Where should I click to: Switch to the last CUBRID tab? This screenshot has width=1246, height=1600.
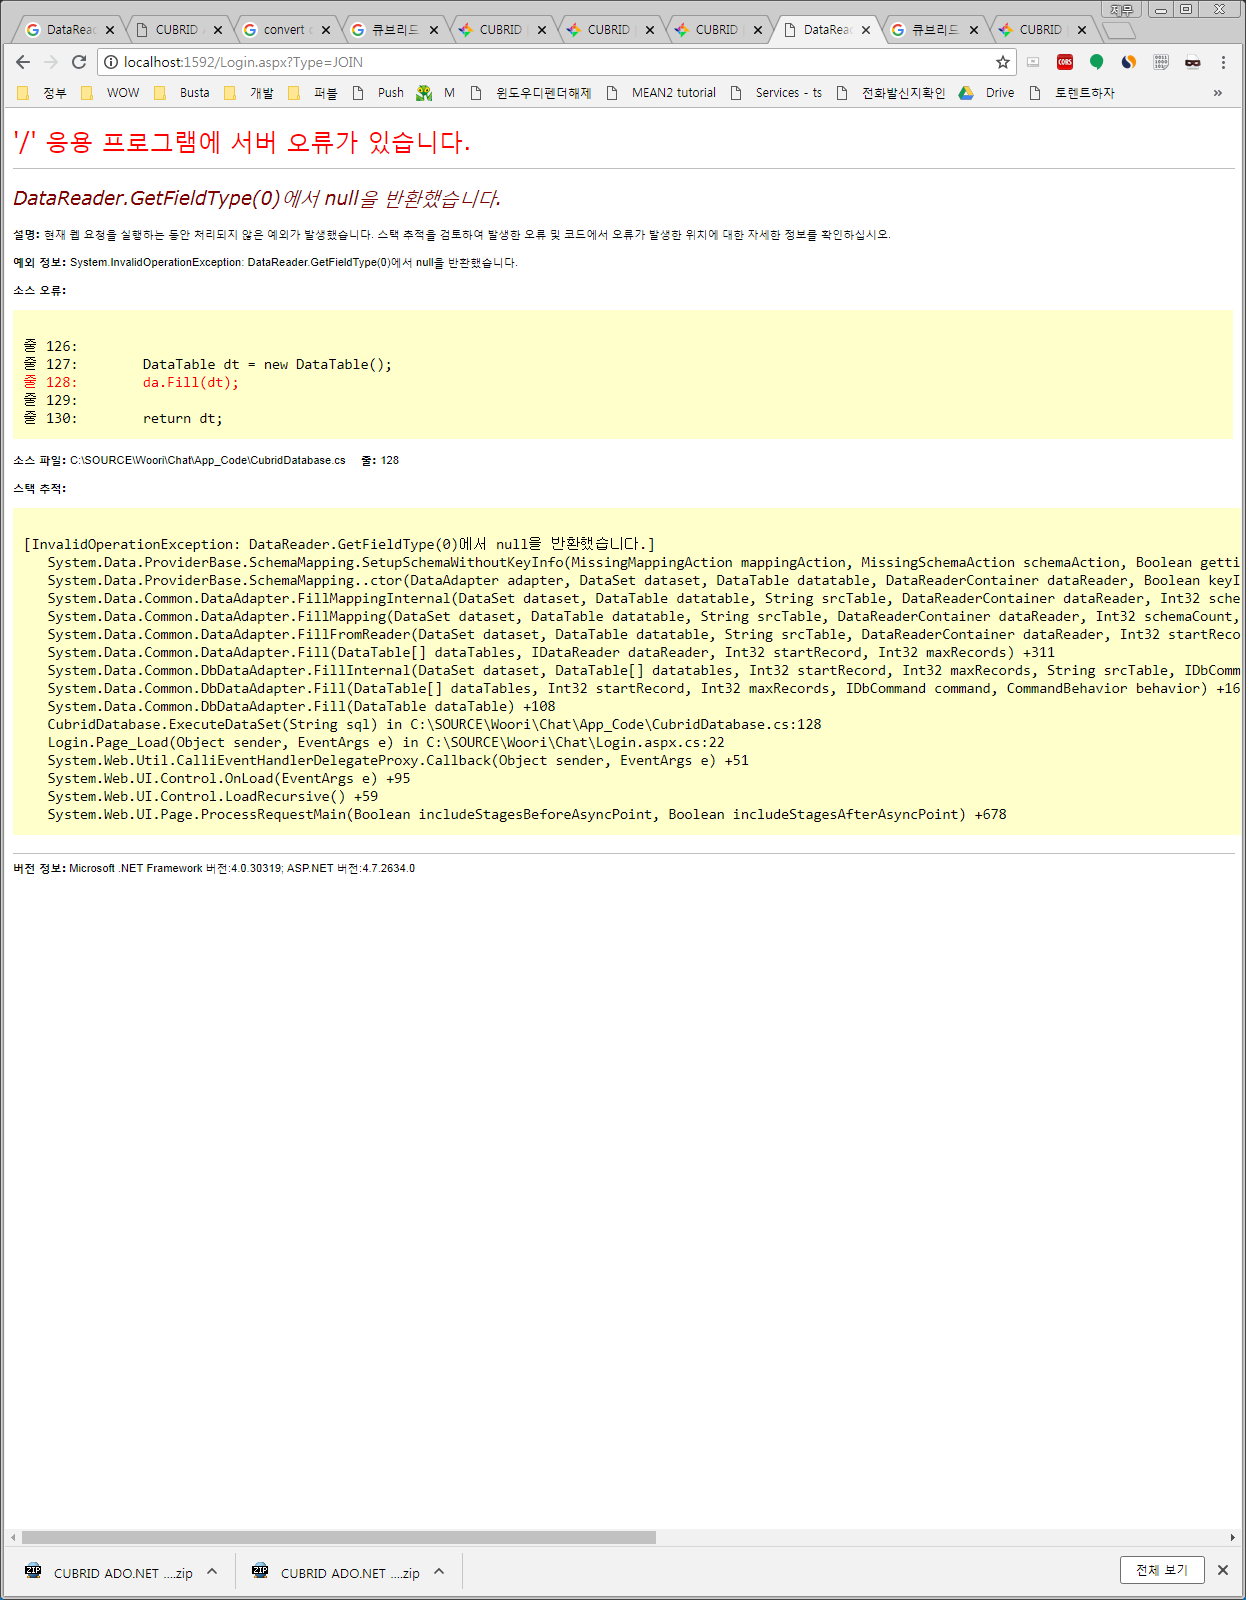point(1039,30)
